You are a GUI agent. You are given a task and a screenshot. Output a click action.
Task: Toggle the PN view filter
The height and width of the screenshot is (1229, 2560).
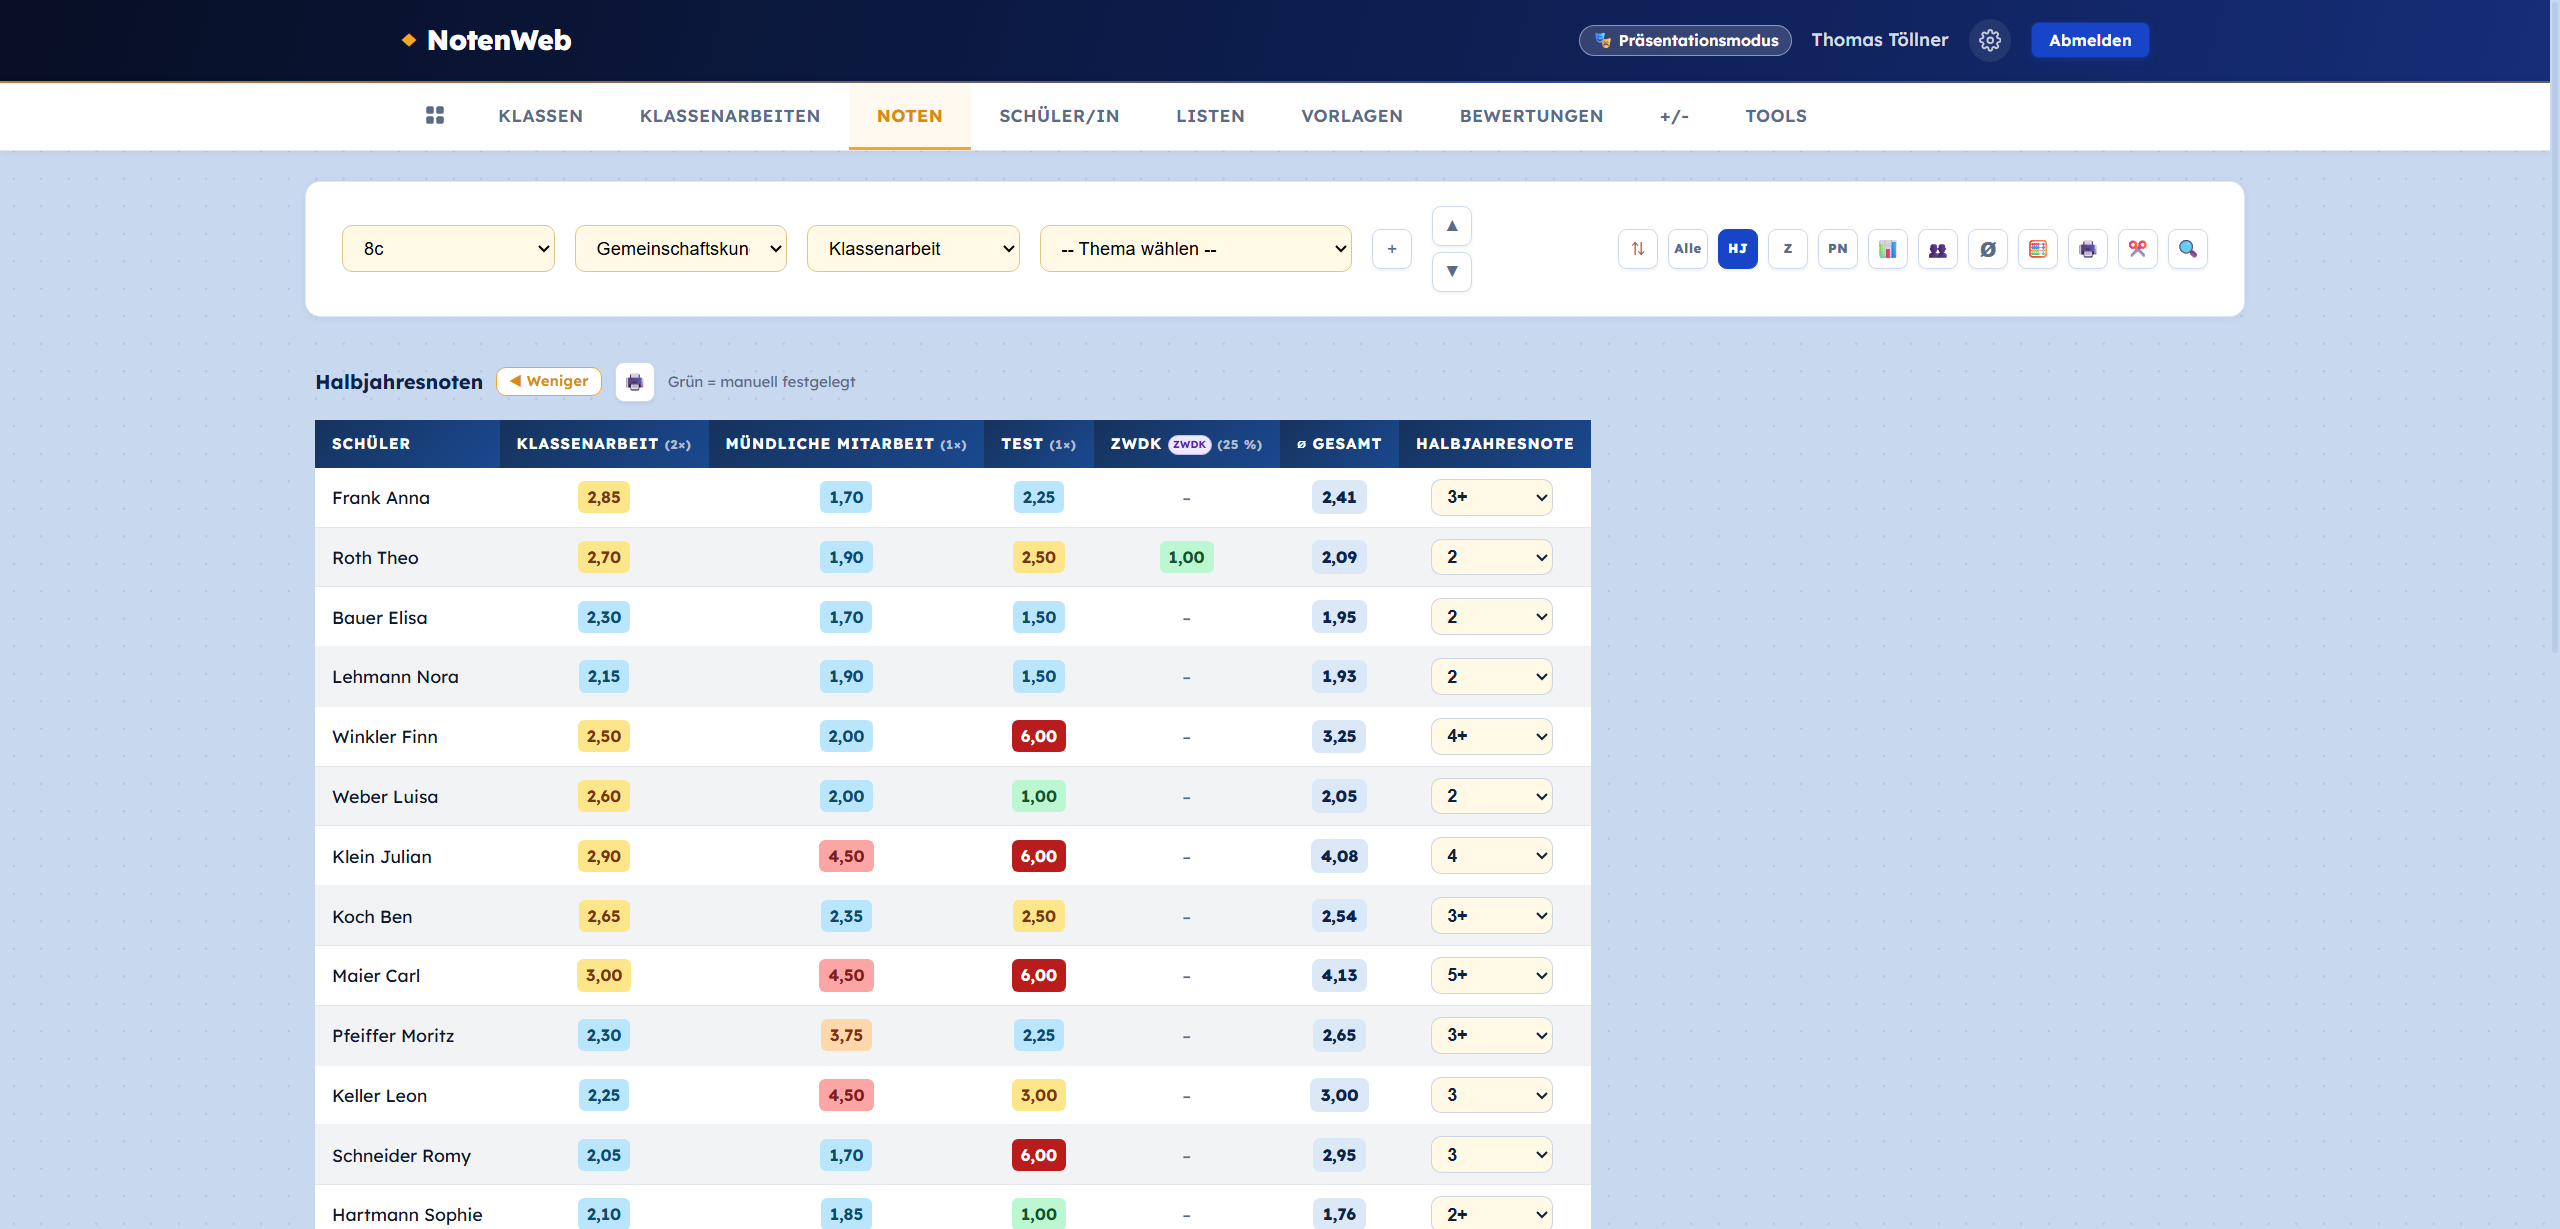[x=1837, y=249]
